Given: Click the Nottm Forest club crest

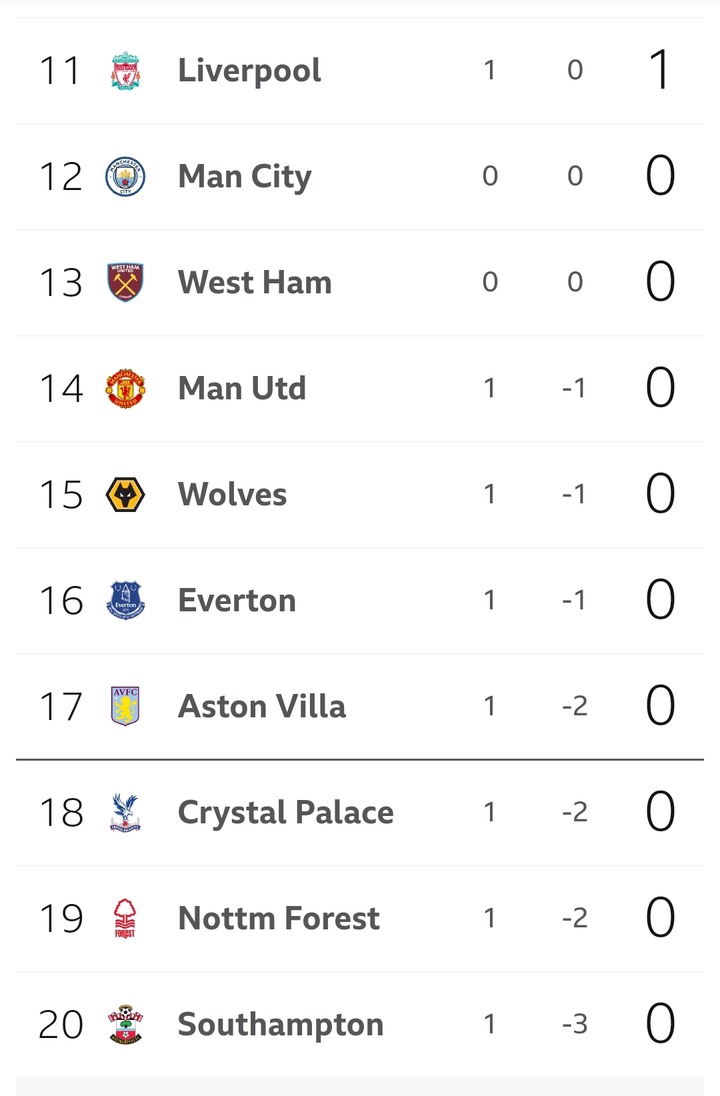Looking at the screenshot, I should tap(126, 919).
